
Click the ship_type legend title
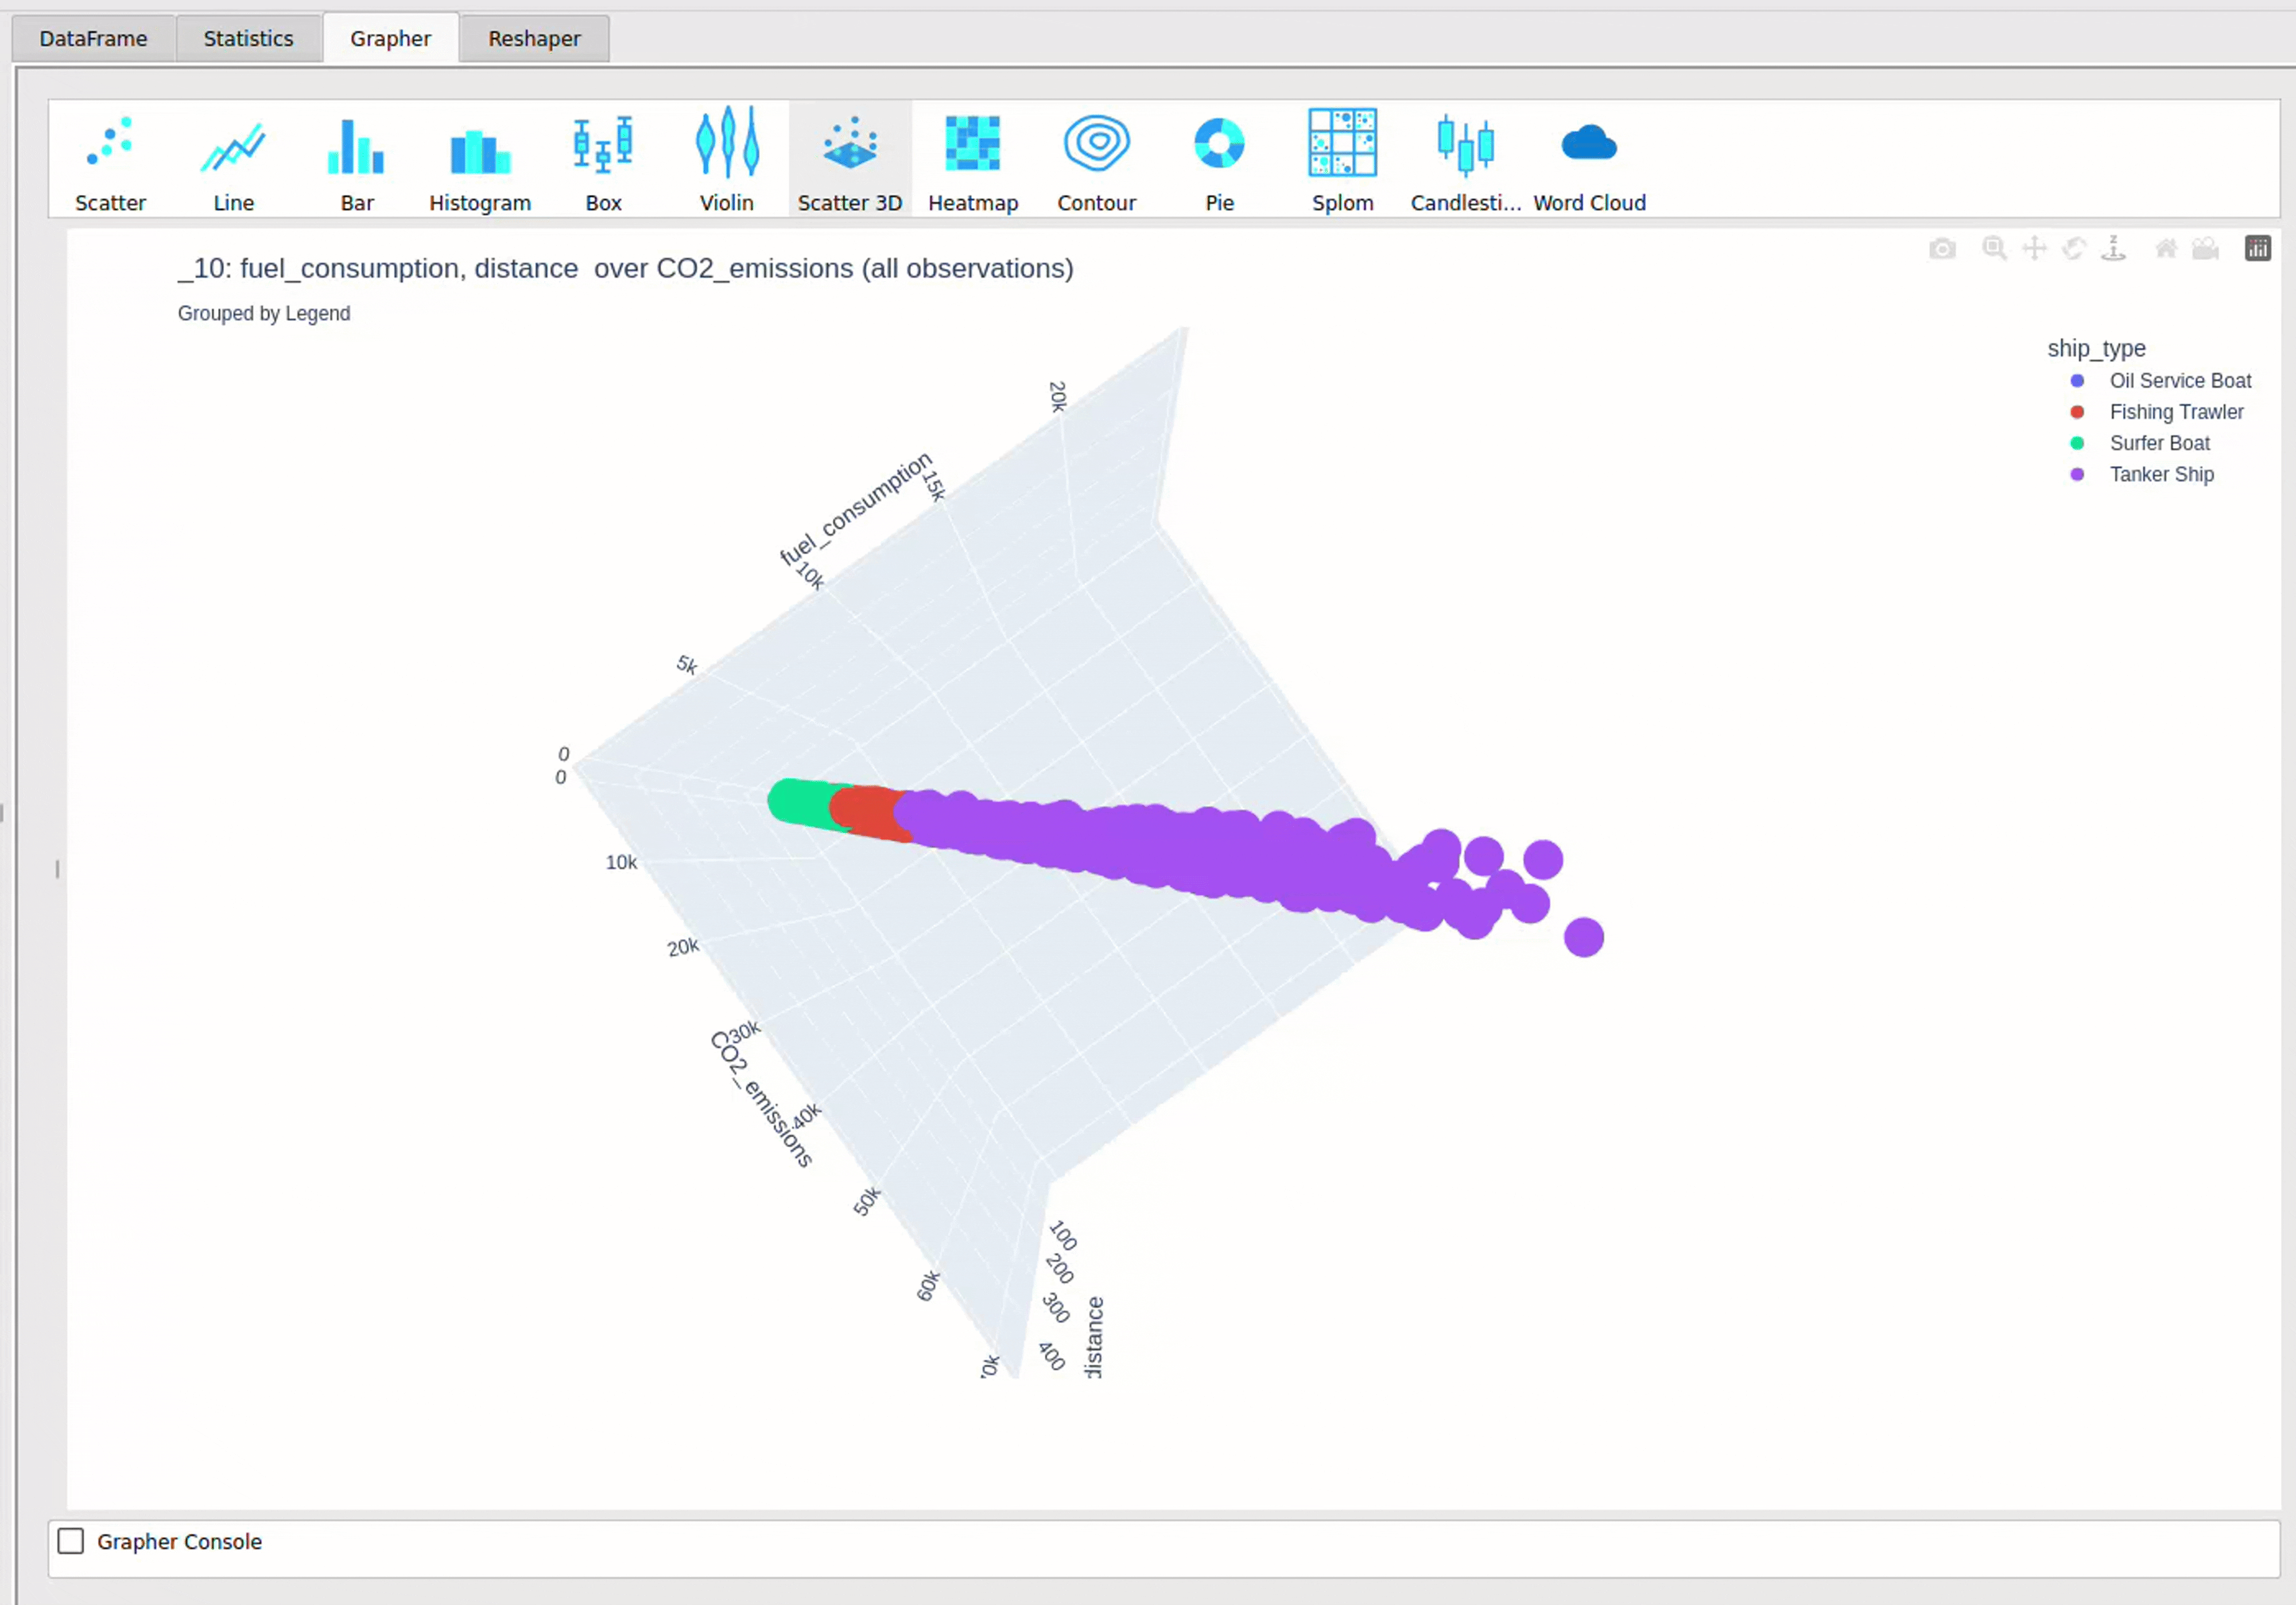[x=2096, y=348]
